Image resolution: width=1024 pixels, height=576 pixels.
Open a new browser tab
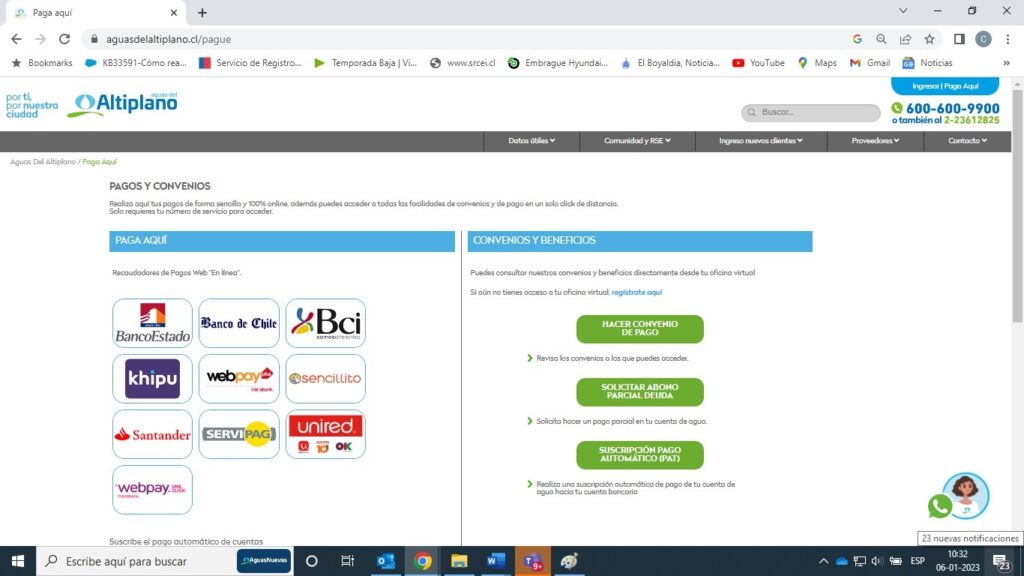click(x=202, y=12)
